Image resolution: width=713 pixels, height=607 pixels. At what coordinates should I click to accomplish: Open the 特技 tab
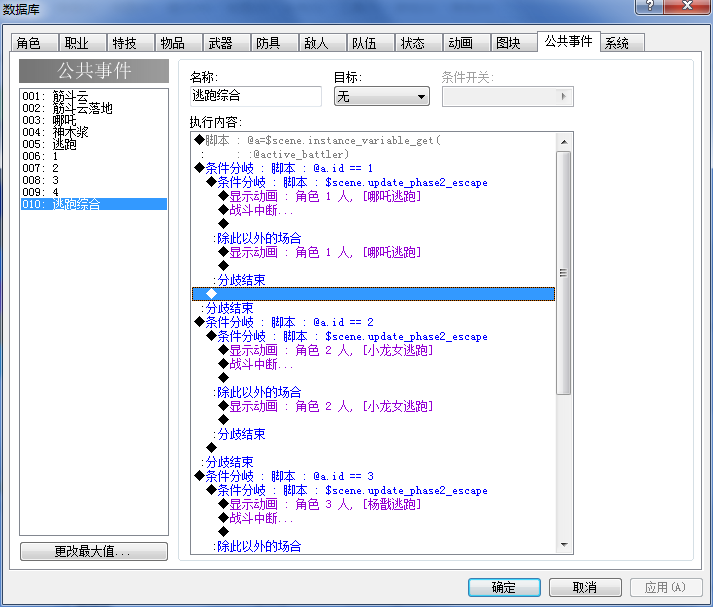point(131,43)
